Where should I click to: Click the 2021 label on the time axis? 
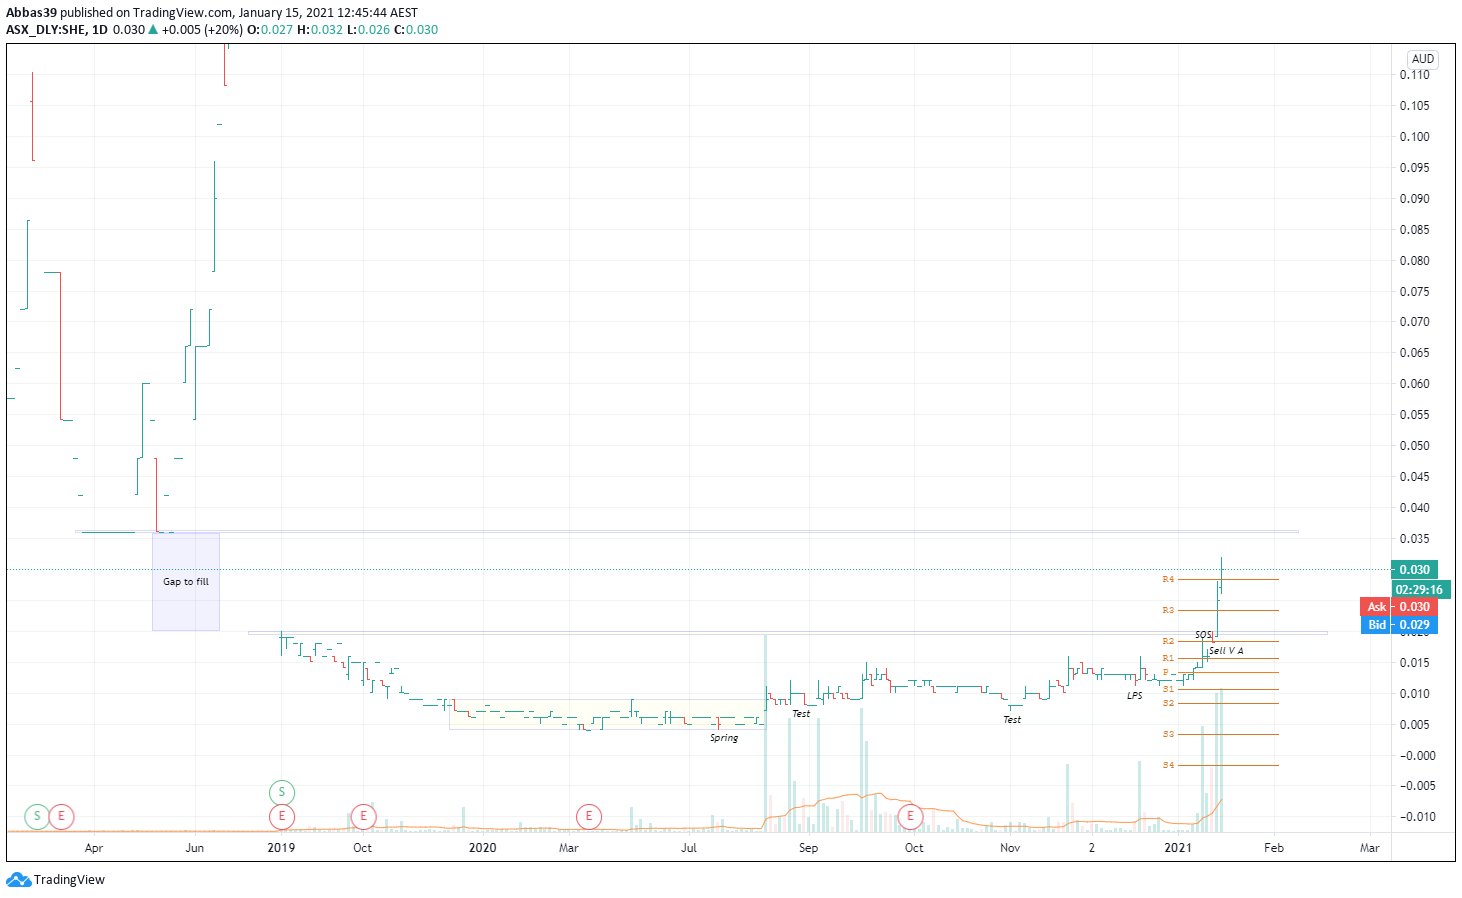[1178, 848]
